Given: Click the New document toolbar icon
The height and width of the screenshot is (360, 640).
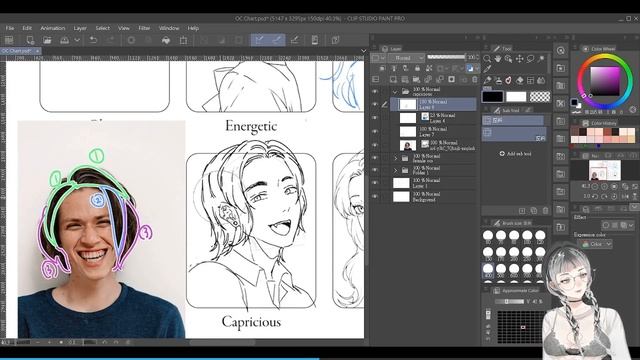Looking at the screenshot, I should click(x=30, y=40).
